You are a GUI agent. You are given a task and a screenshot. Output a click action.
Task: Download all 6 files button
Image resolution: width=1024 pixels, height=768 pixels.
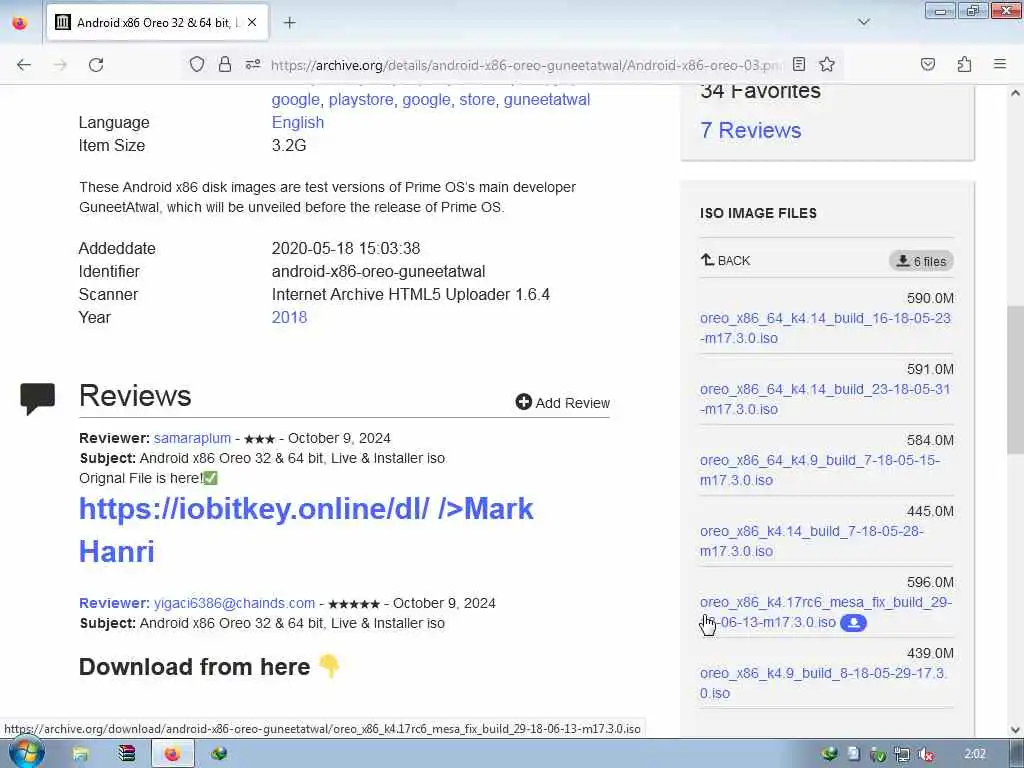click(921, 261)
